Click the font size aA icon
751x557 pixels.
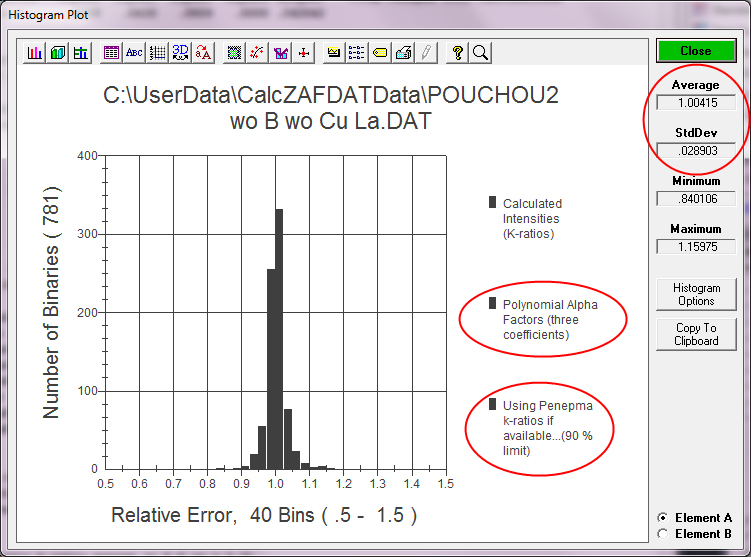coord(204,52)
